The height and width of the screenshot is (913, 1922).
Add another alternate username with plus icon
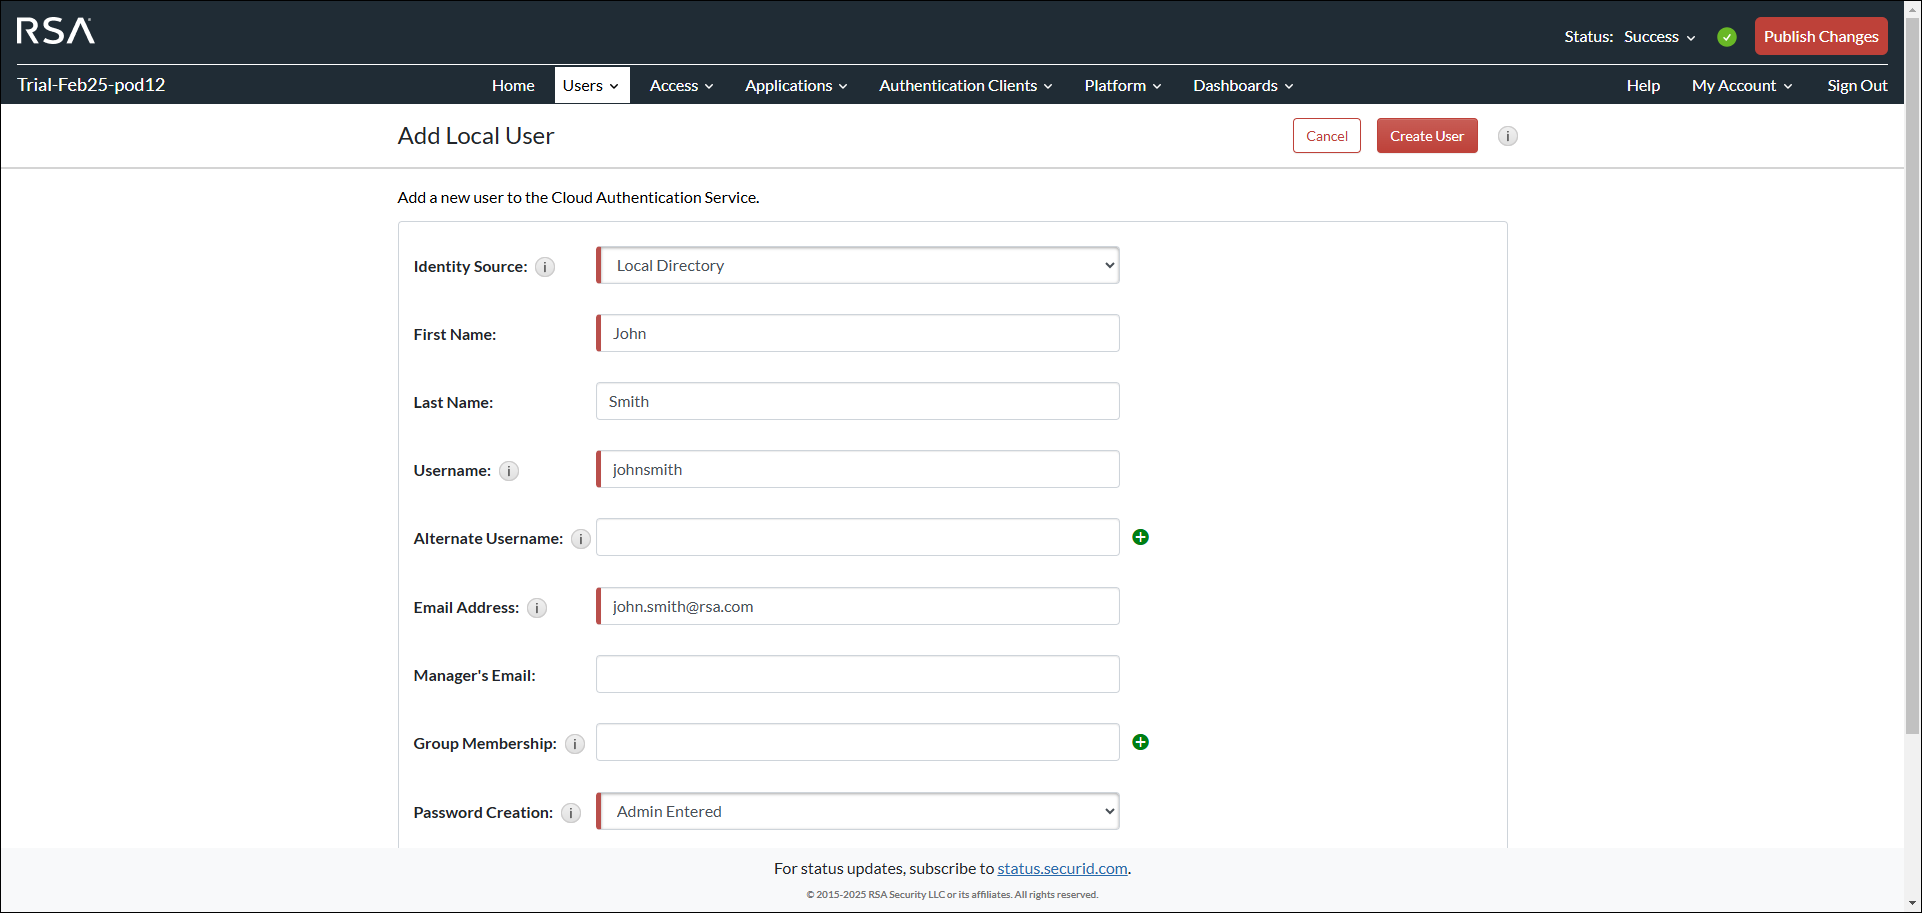[x=1140, y=538]
